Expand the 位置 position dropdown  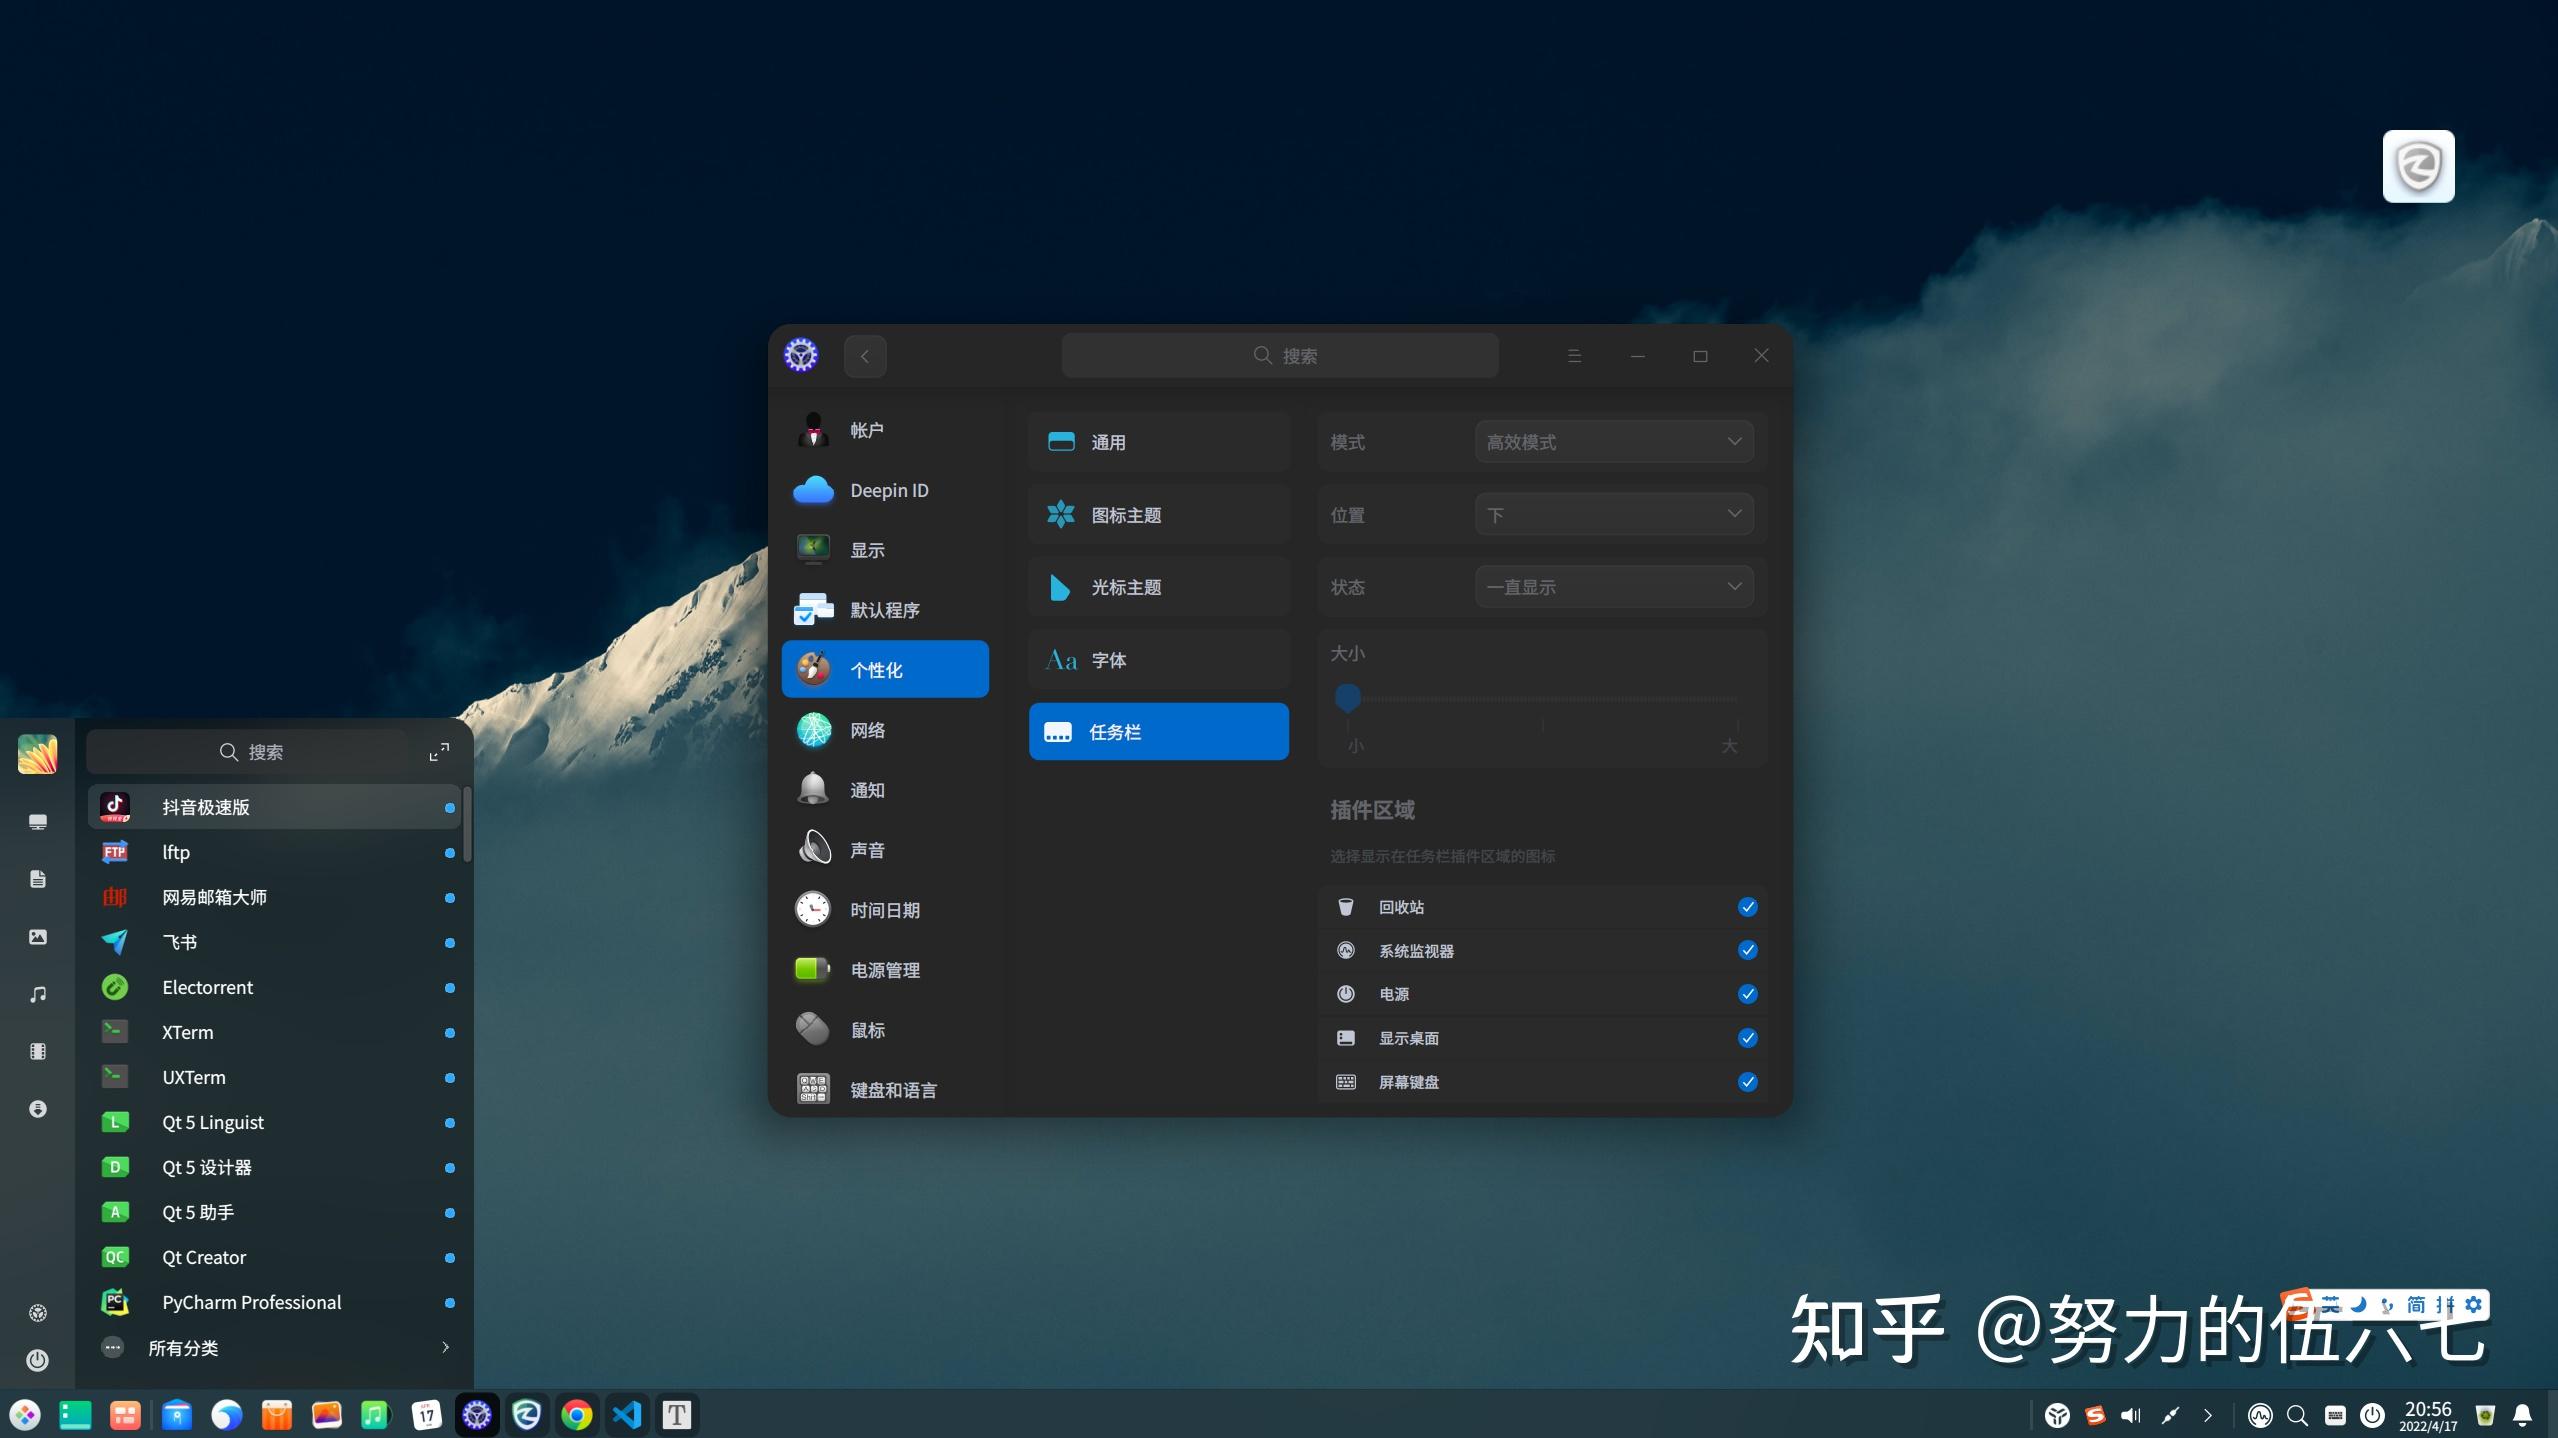[x=1614, y=515]
